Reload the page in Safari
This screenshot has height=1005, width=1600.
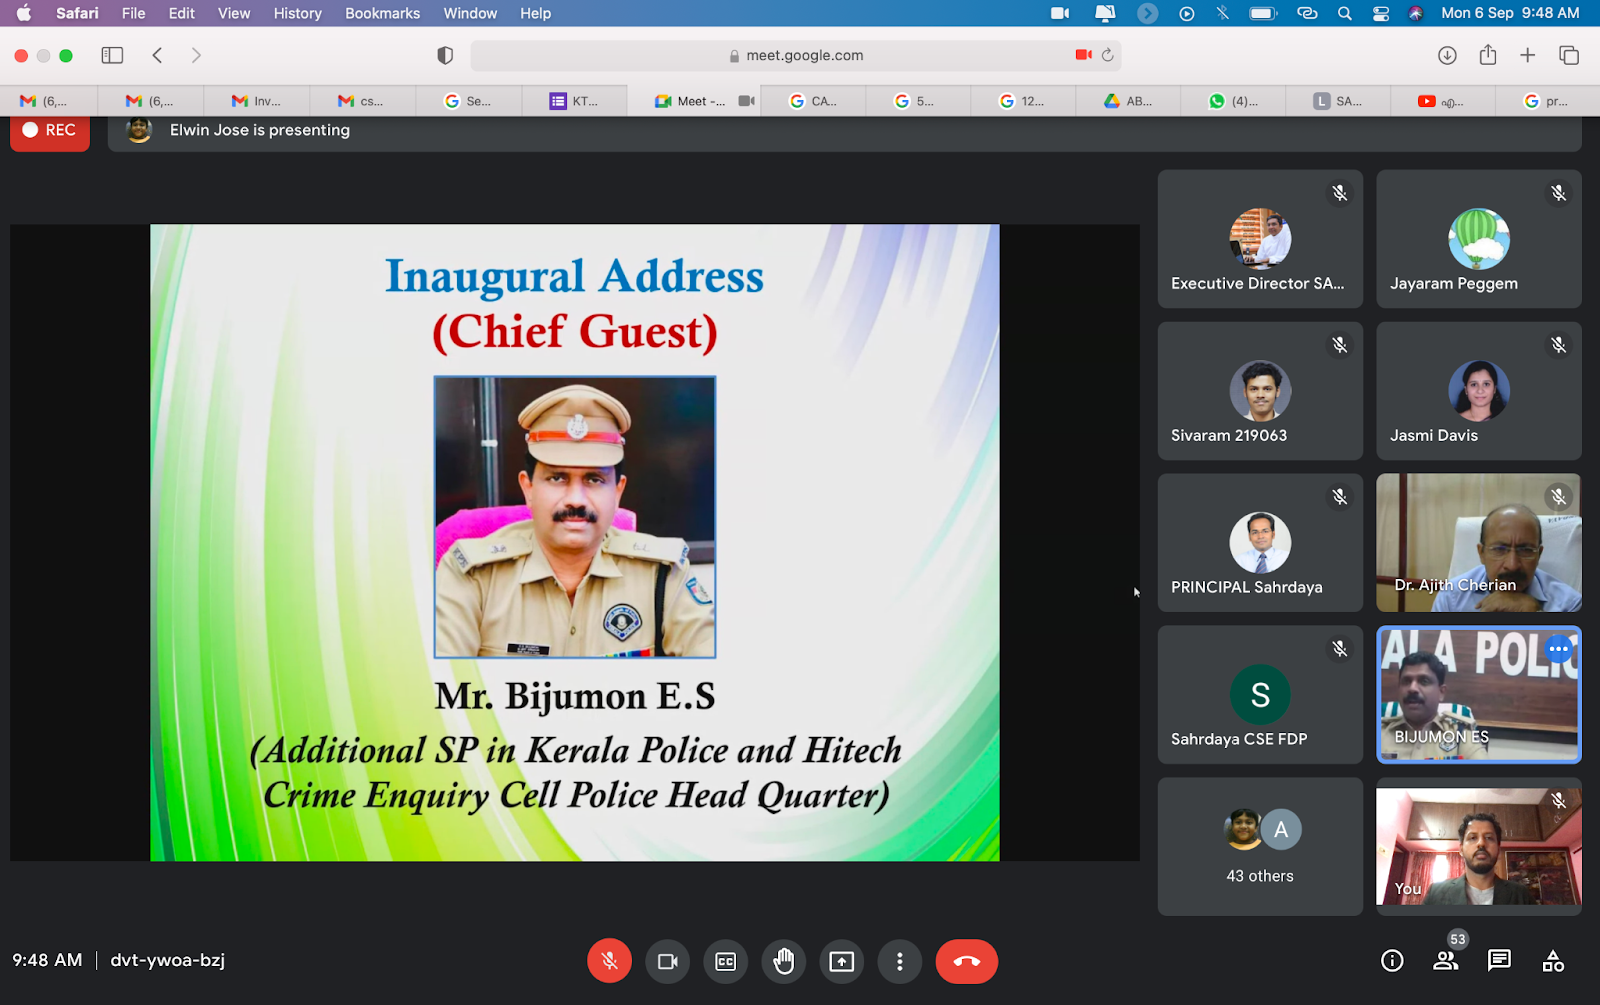1107,55
